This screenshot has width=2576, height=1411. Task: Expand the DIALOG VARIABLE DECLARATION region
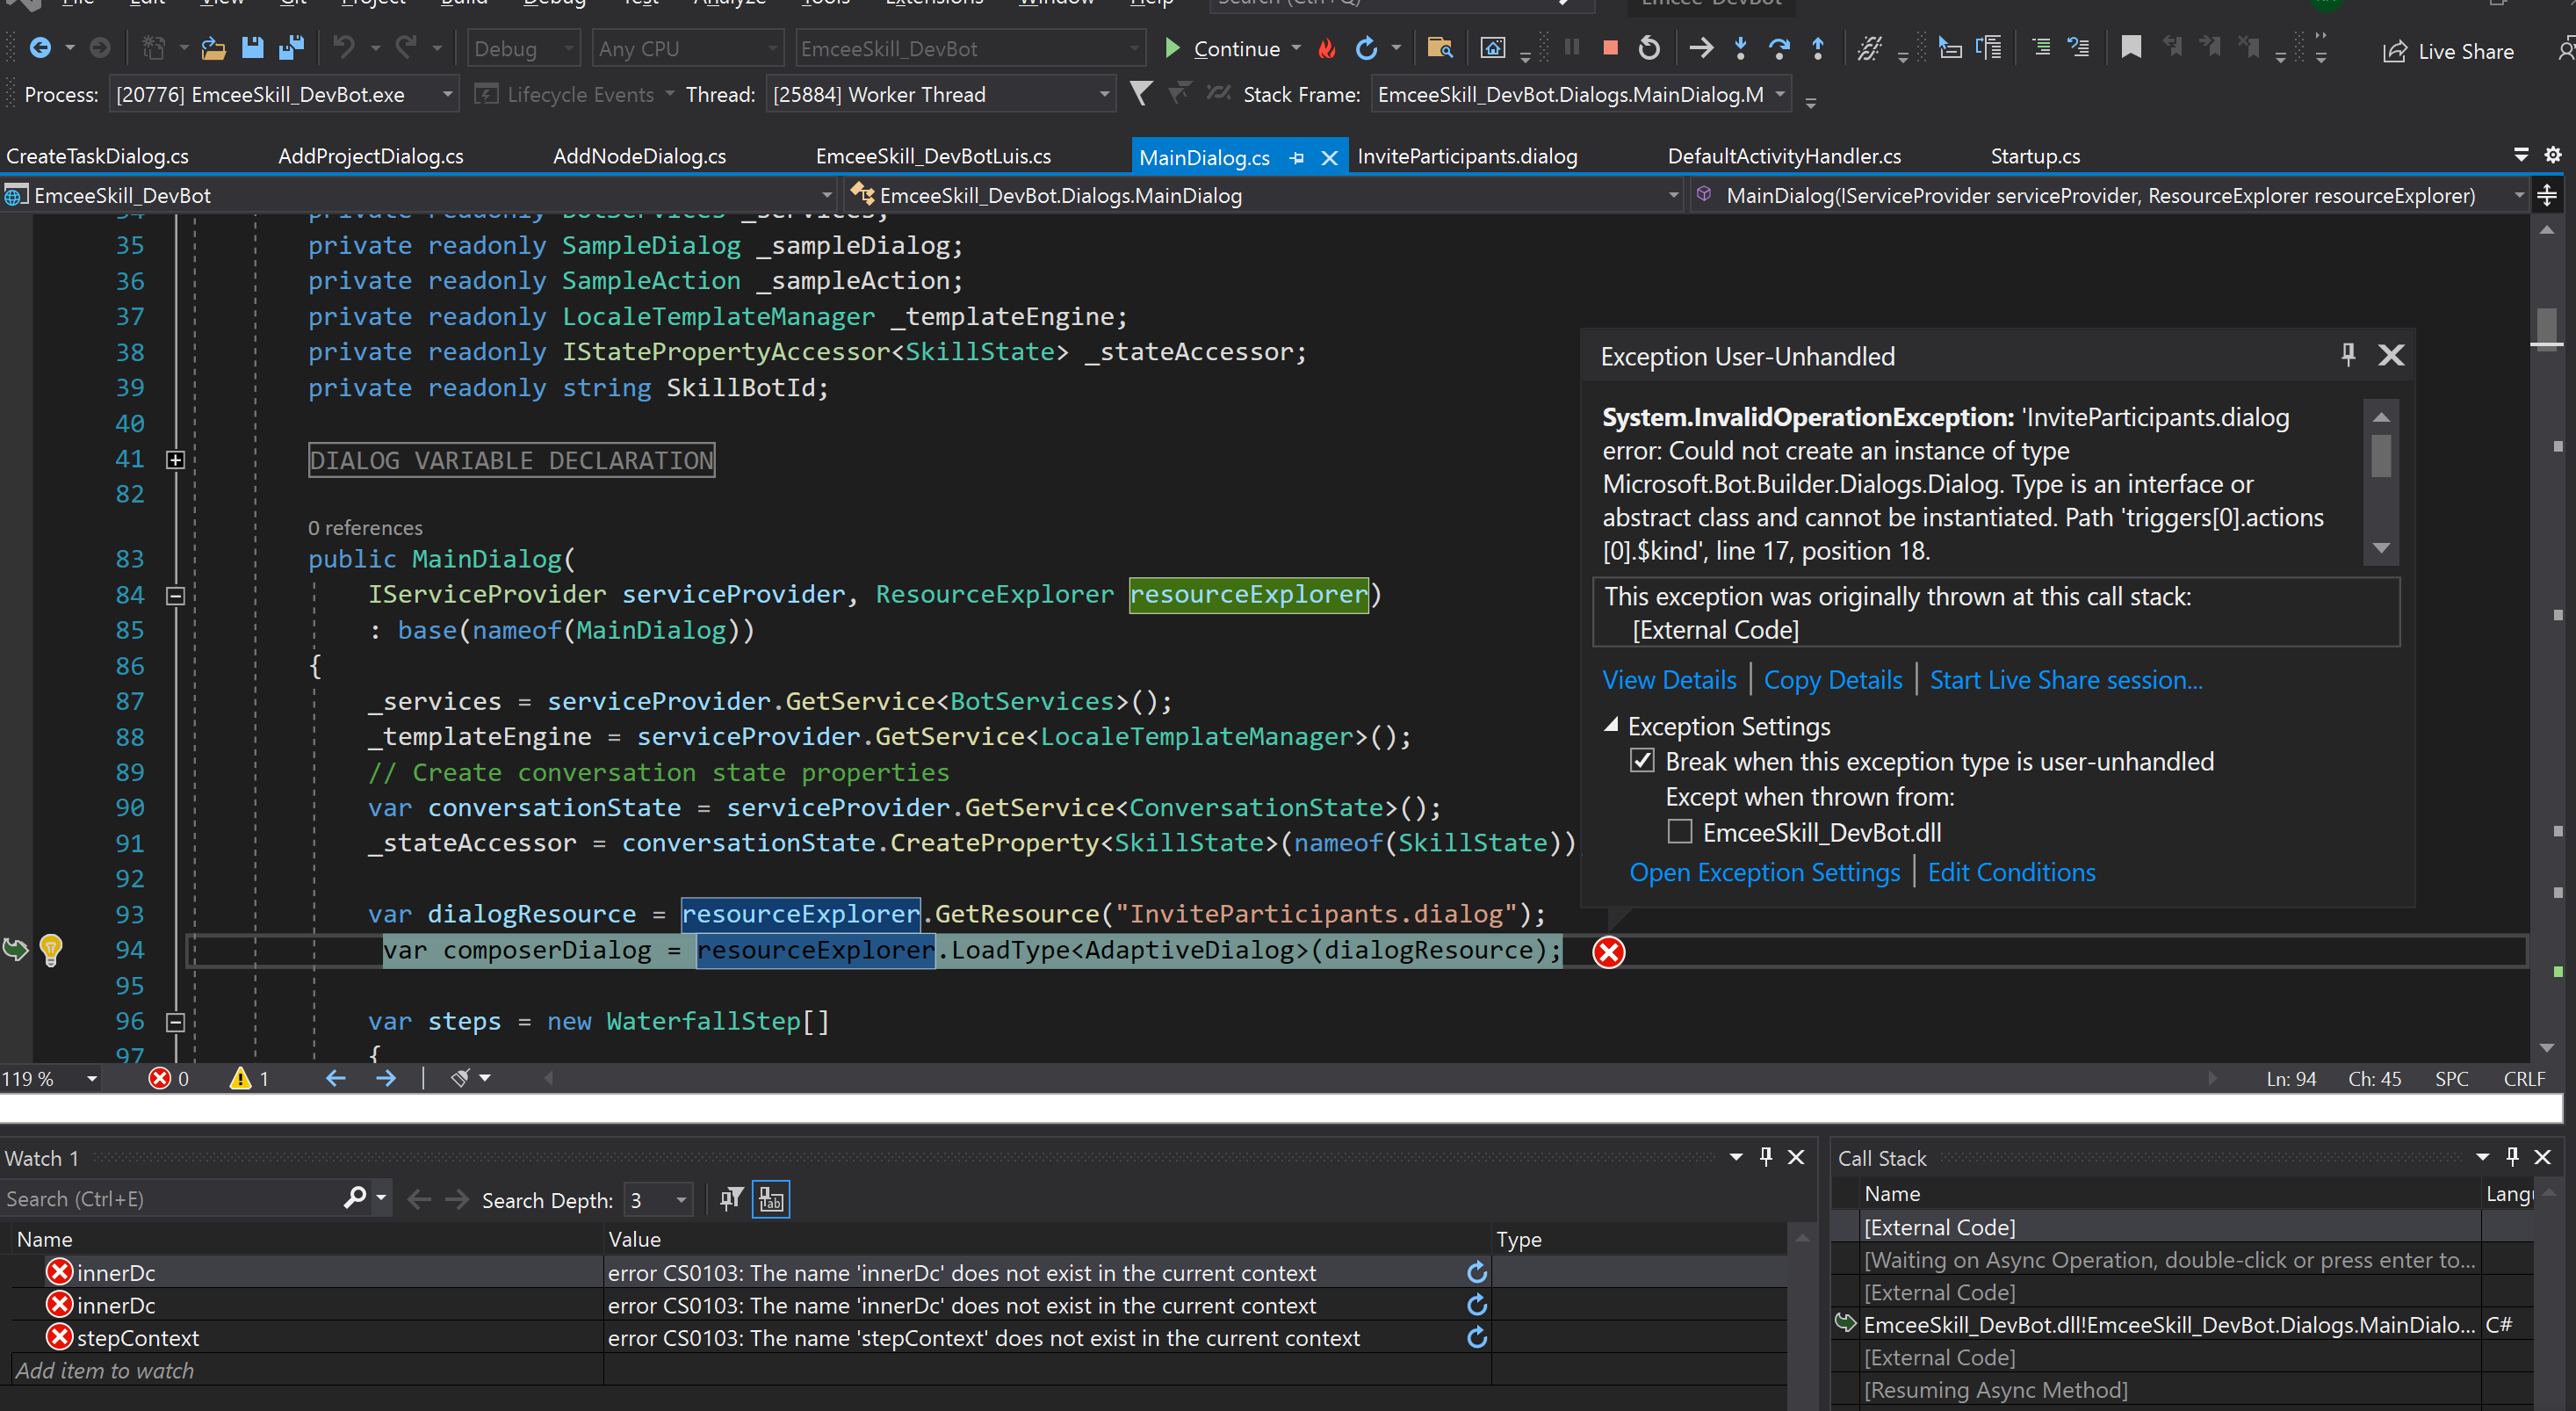tap(175, 460)
